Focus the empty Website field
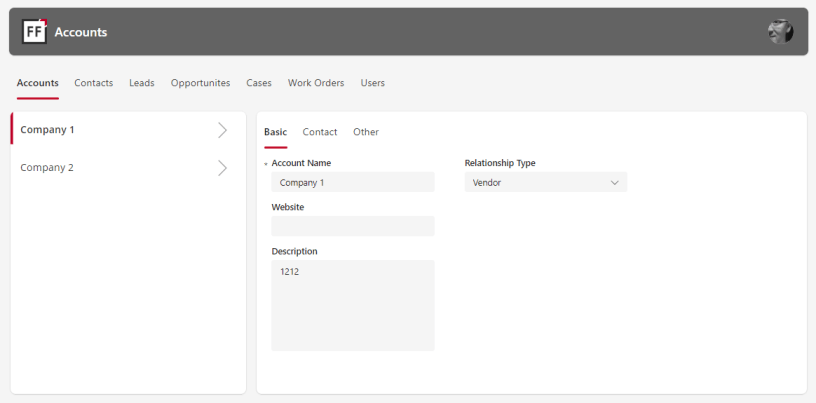Image resolution: width=816 pixels, height=403 pixels. (352, 226)
